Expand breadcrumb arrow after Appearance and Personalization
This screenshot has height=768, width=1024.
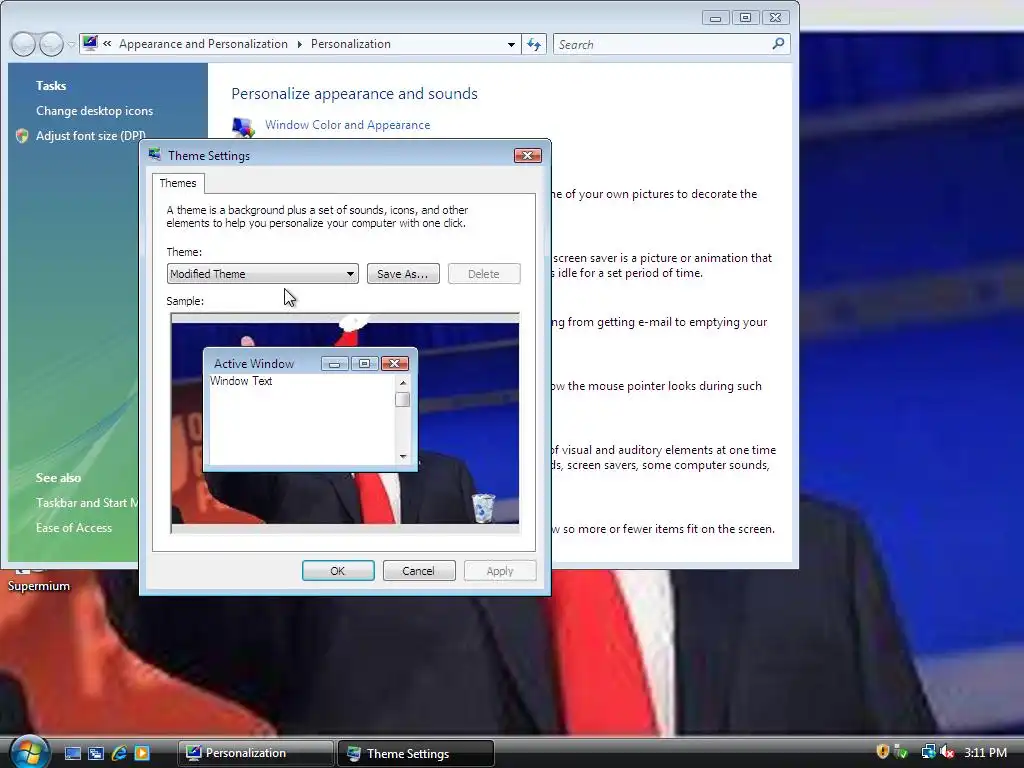pos(300,44)
